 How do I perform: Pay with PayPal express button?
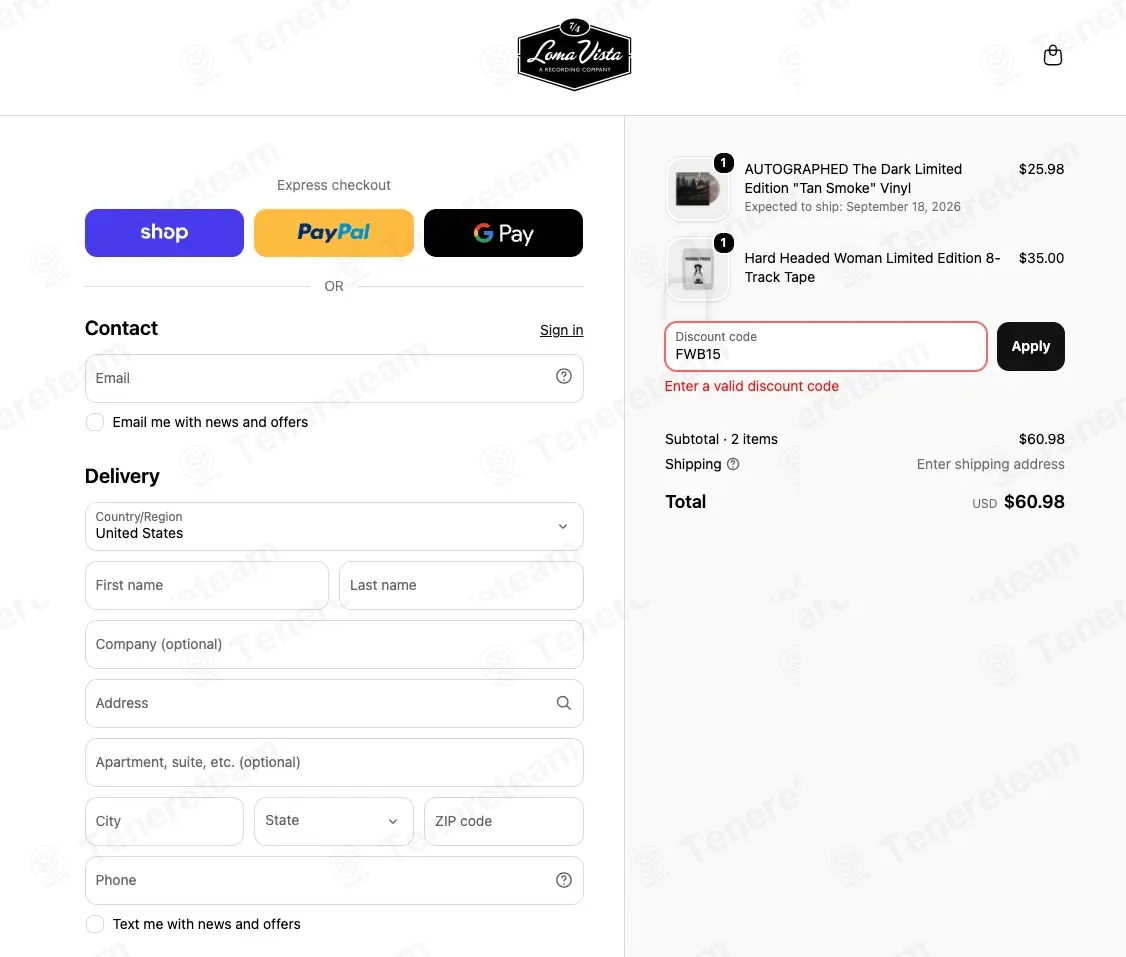tap(334, 233)
